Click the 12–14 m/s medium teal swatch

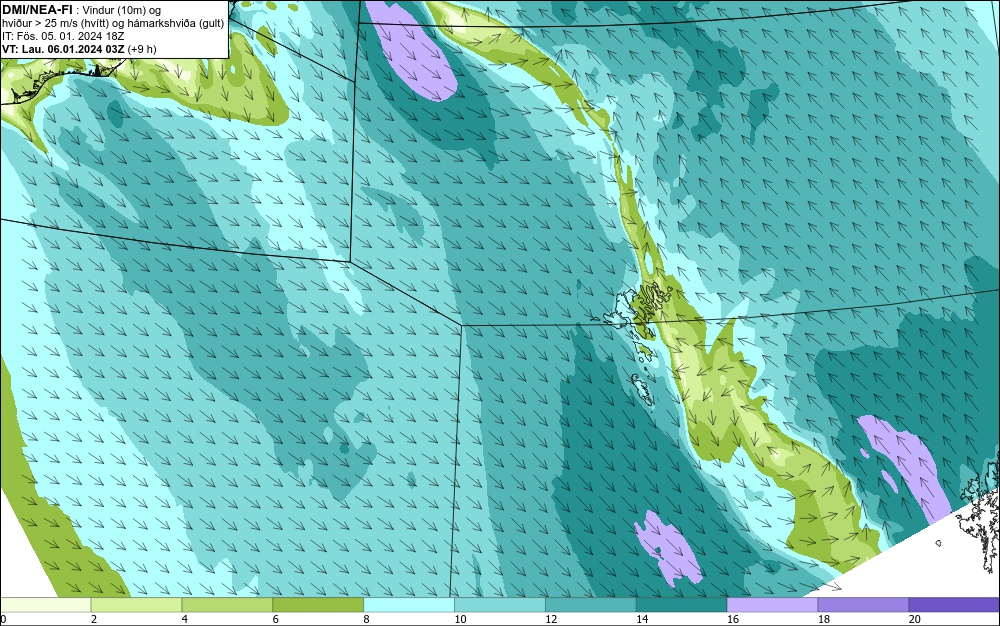591,605
